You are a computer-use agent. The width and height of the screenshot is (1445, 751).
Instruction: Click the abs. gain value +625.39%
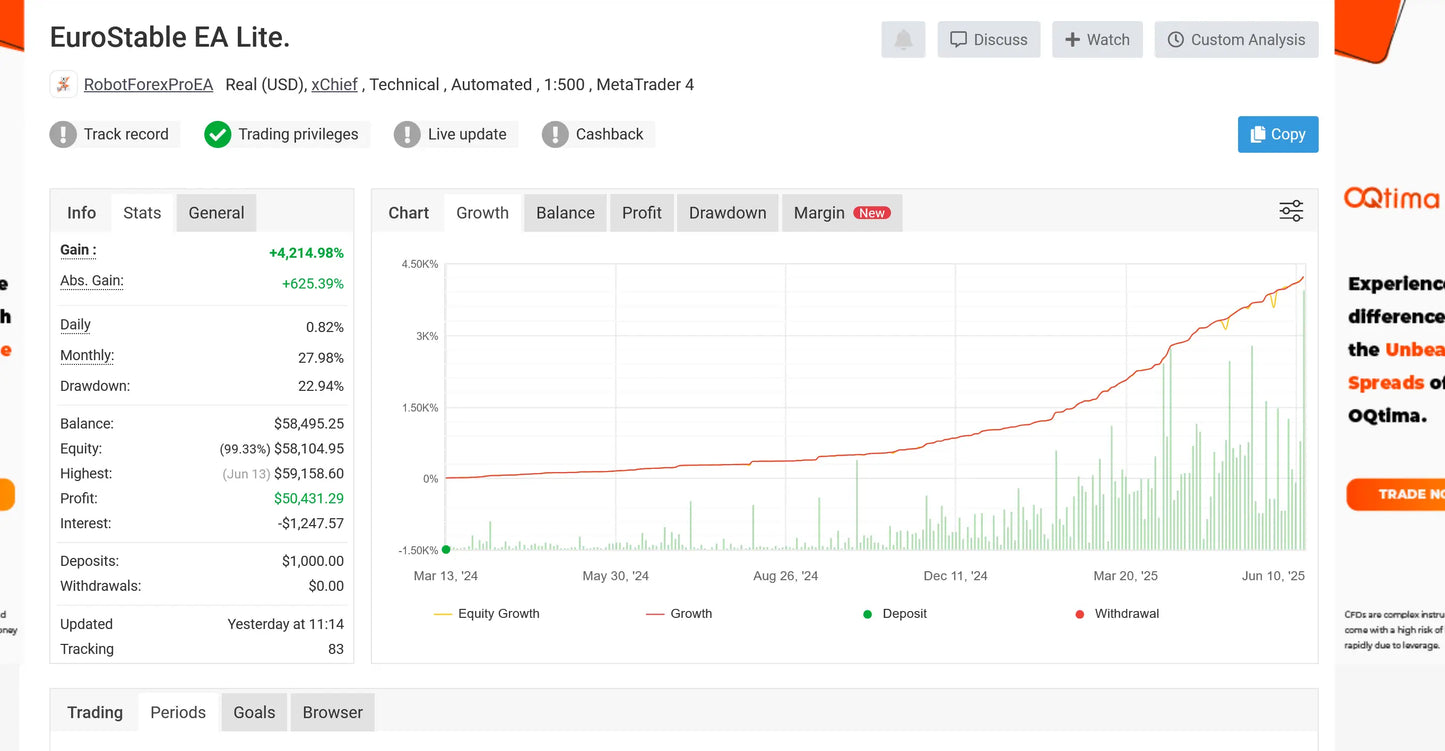tap(313, 284)
